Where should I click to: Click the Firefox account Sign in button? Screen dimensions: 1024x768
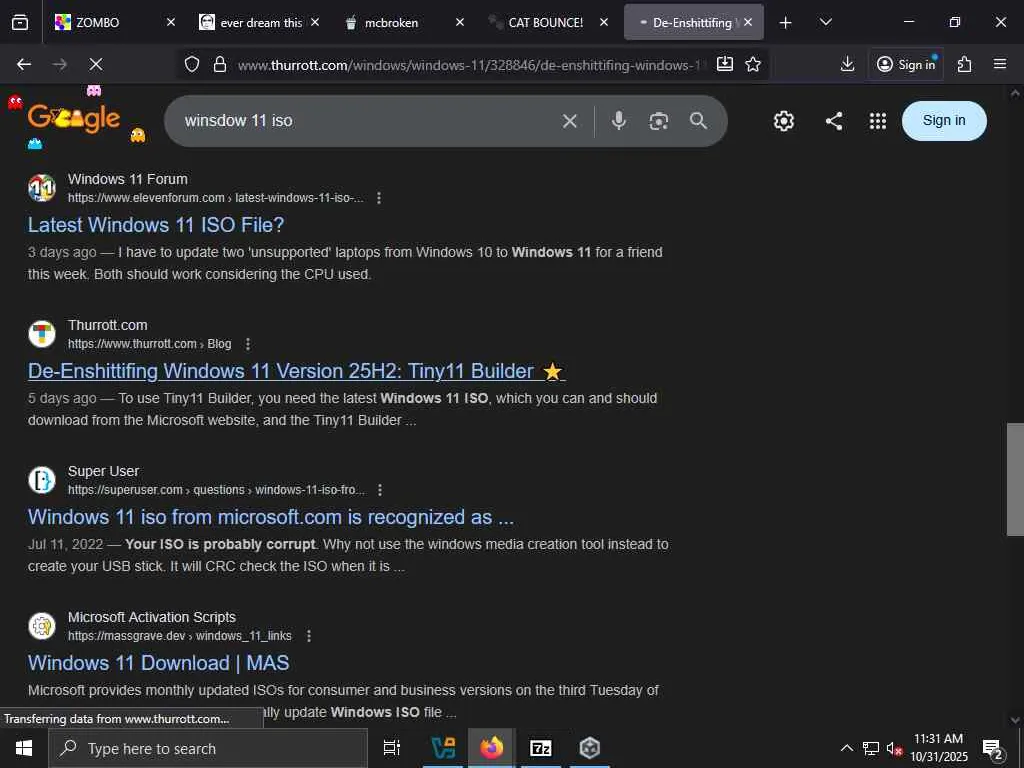click(x=906, y=64)
